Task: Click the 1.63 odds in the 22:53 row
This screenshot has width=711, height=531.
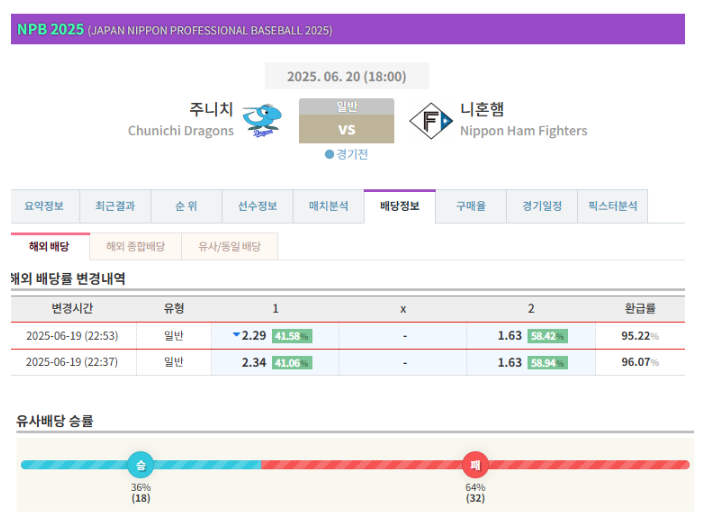Action: tap(510, 336)
